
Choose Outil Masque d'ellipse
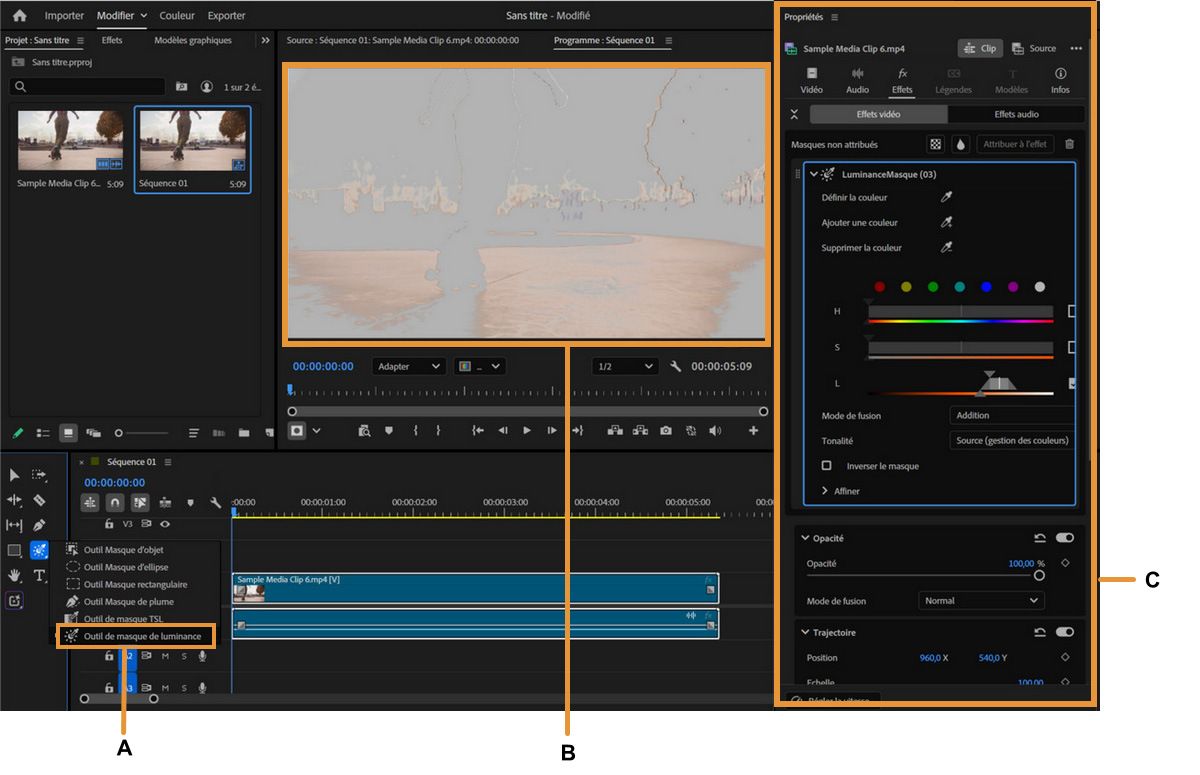coord(125,567)
